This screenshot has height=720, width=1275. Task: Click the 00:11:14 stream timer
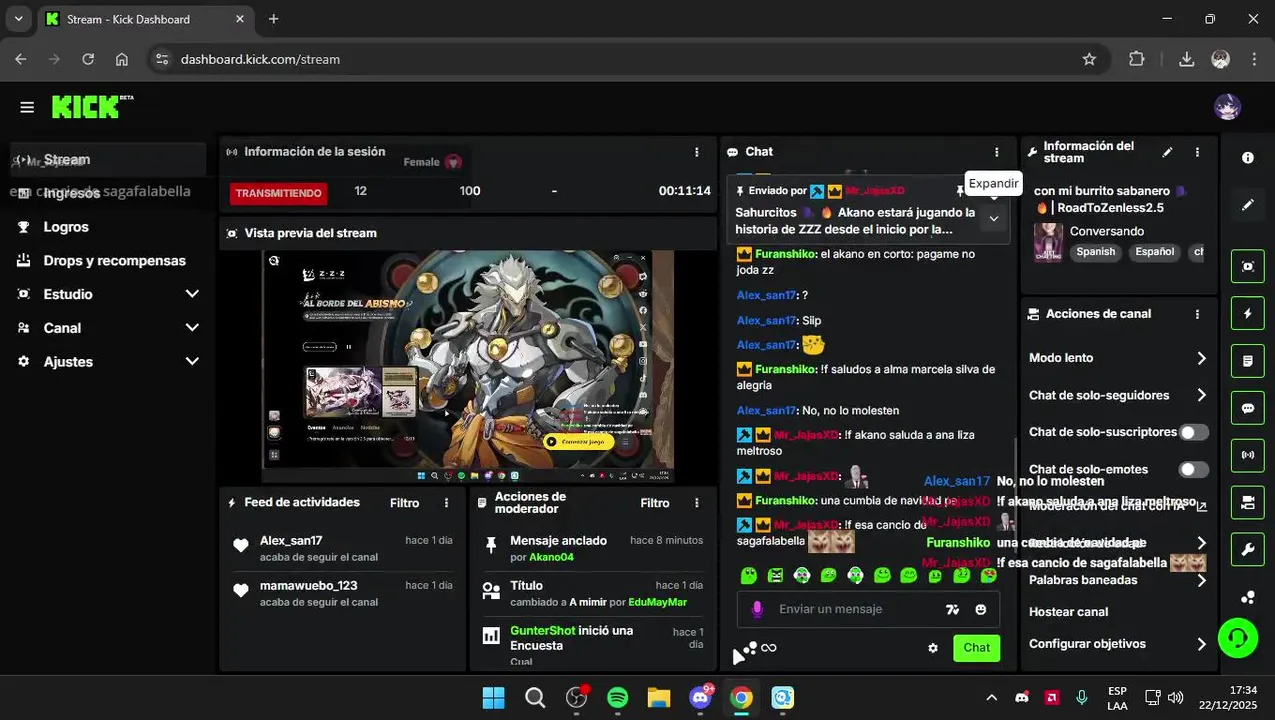tap(684, 191)
